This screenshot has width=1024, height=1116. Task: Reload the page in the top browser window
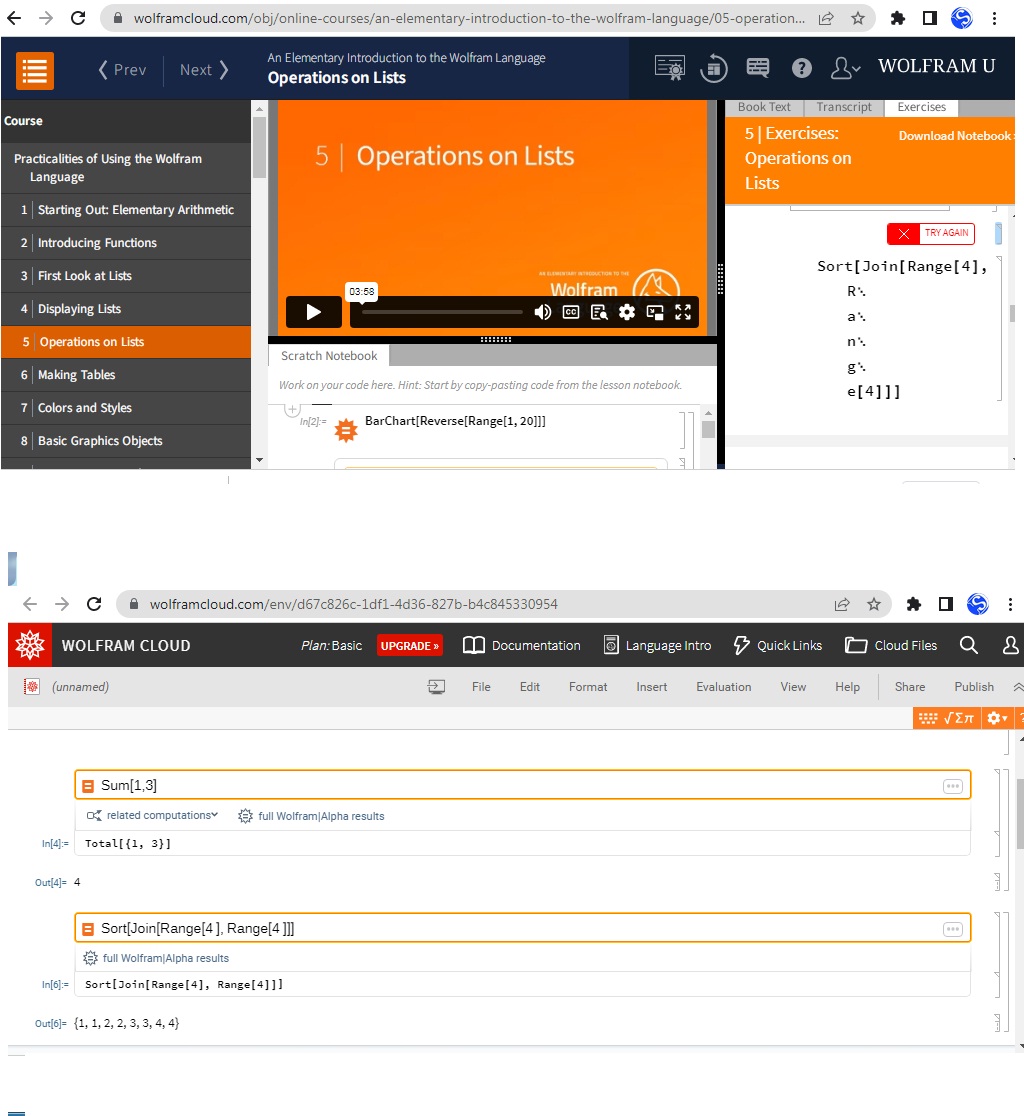(78, 18)
